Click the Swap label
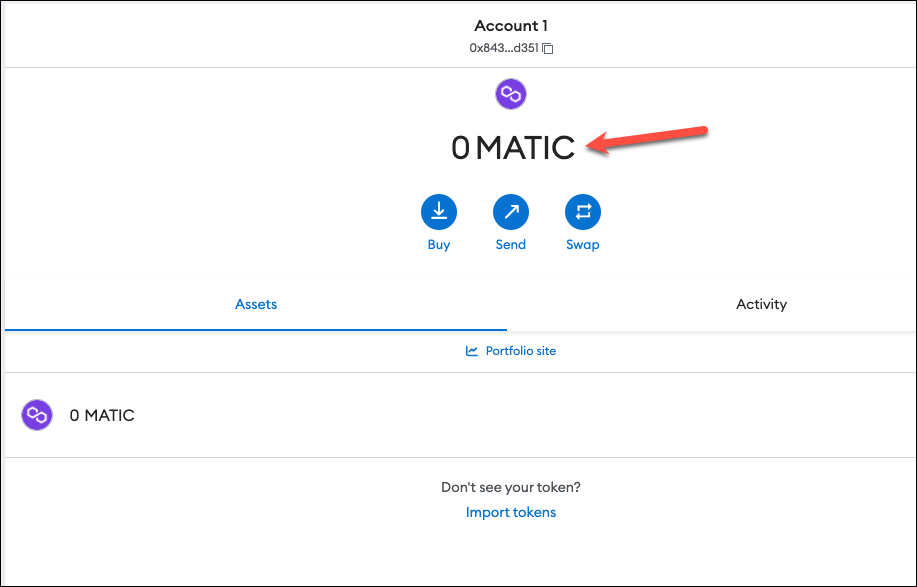The image size is (917, 587). point(582,245)
